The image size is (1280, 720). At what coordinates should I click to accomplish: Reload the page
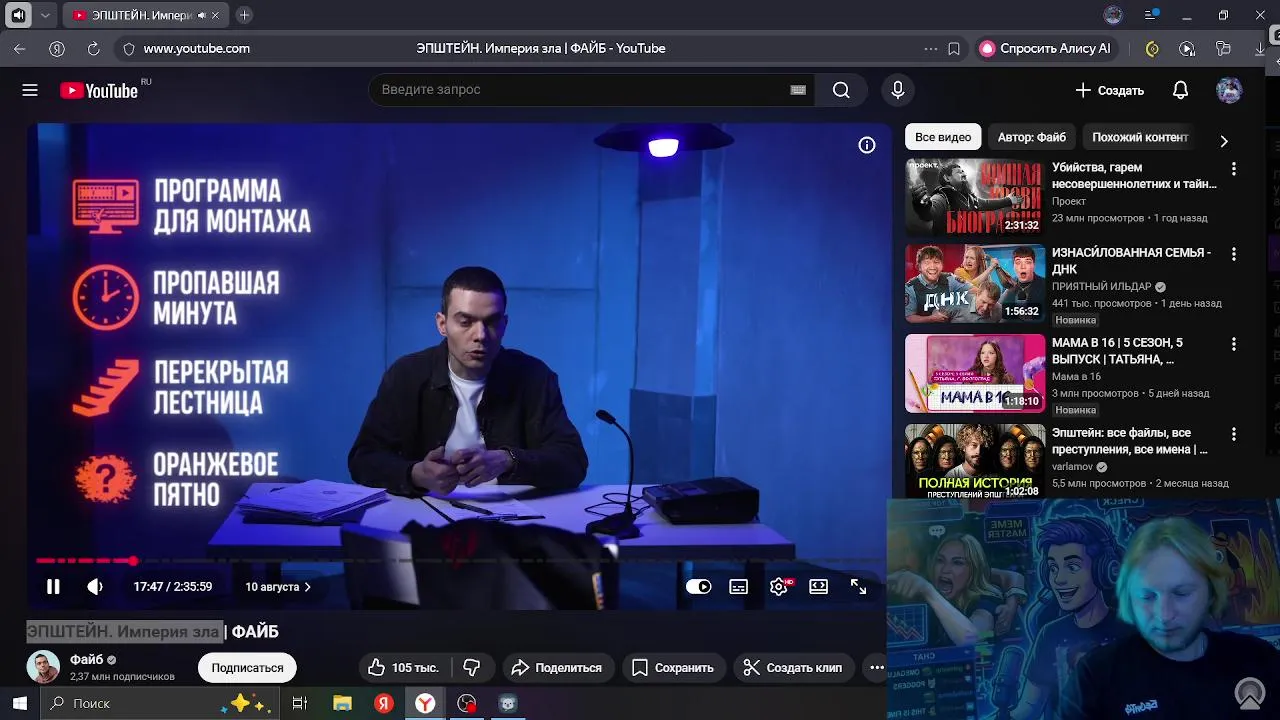[x=93, y=48]
